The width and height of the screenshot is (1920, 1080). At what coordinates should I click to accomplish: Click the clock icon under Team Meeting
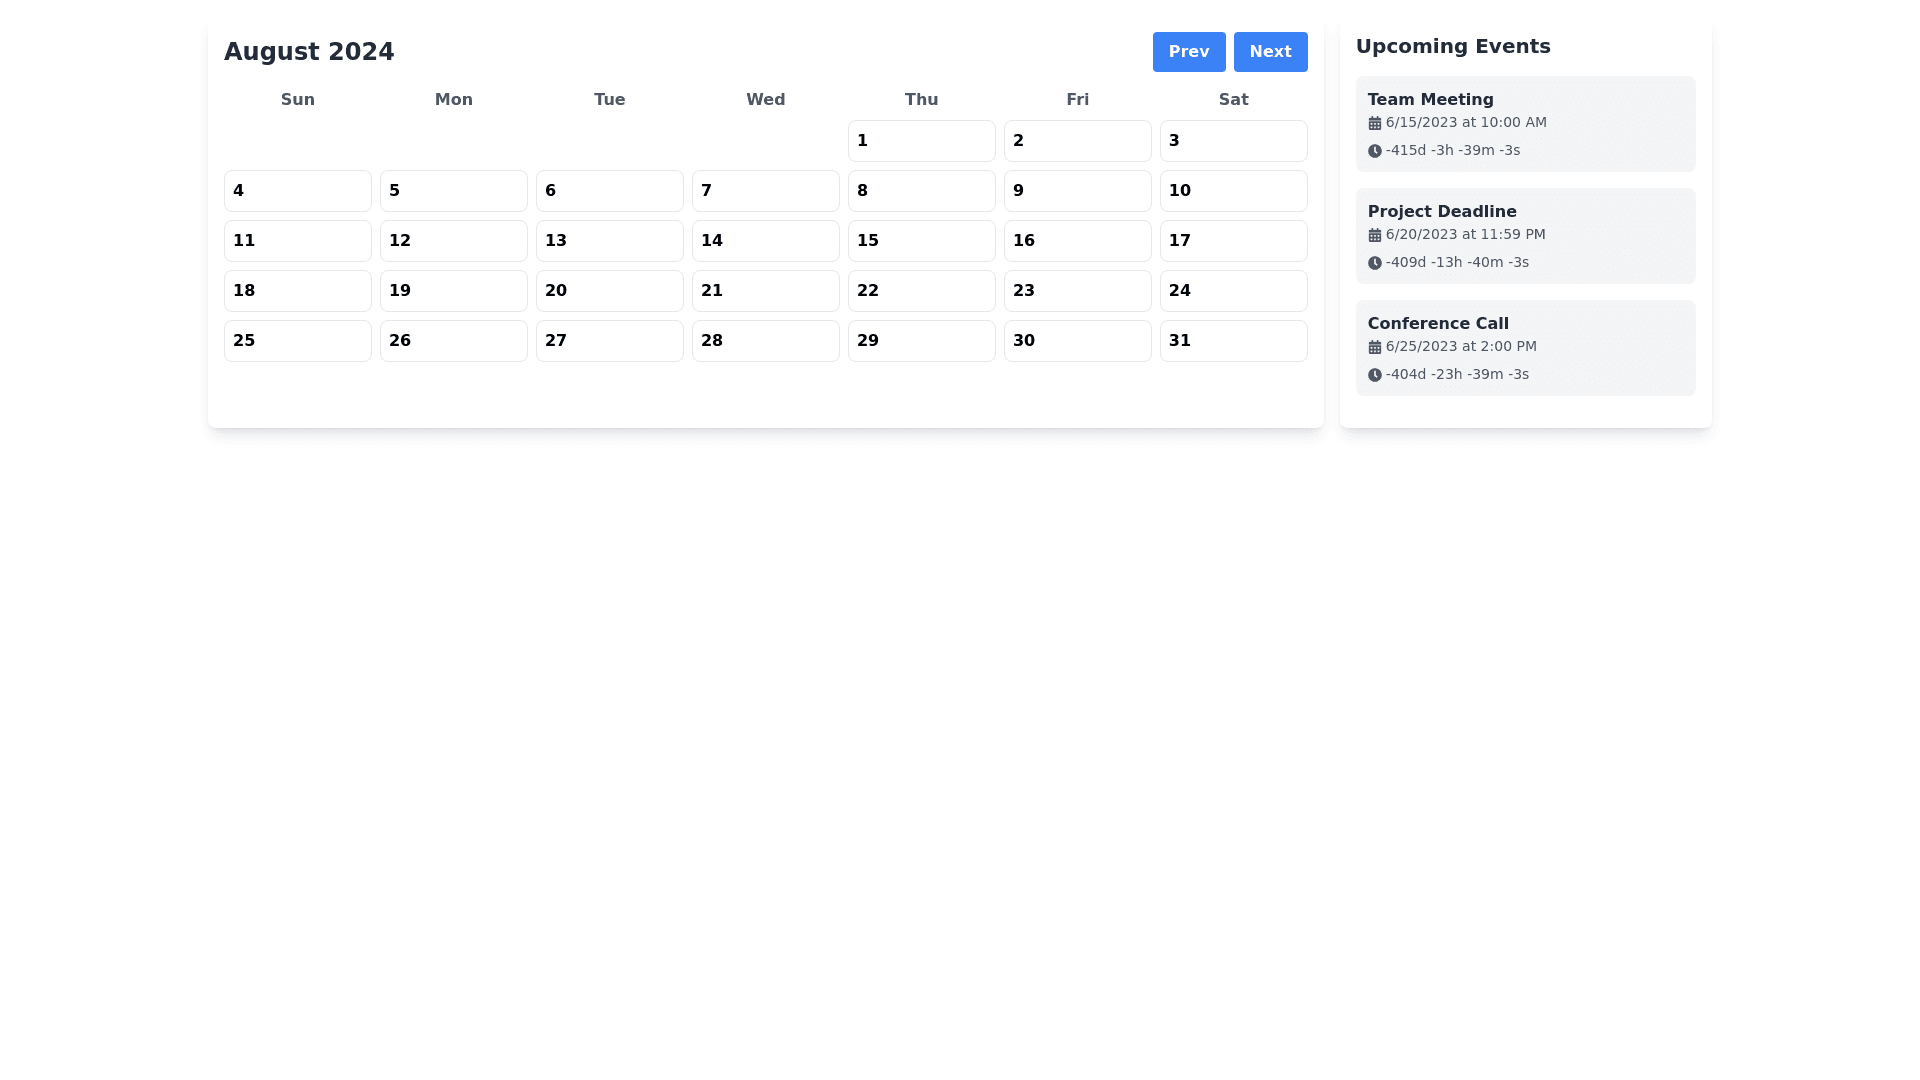click(1374, 151)
